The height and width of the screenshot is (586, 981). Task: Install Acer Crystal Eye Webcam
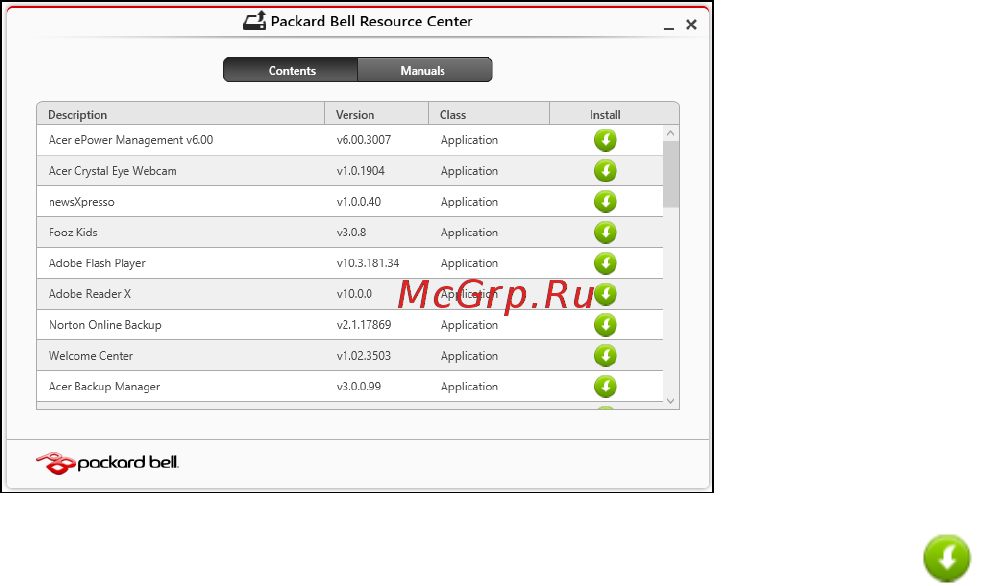605,171
